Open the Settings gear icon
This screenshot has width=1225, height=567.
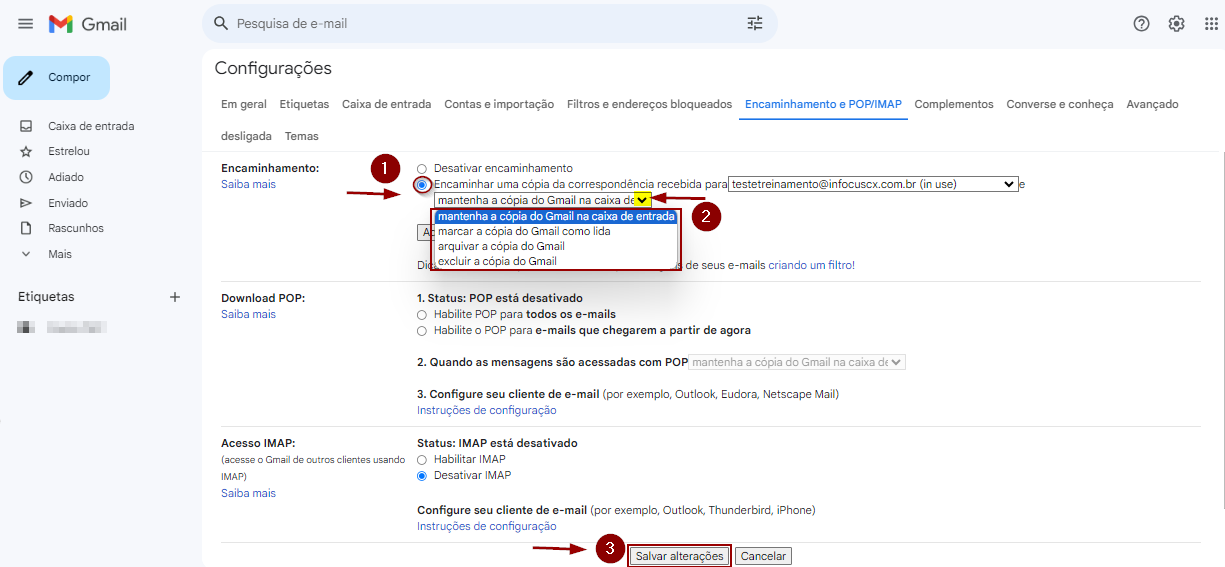tap(1176, 24)
